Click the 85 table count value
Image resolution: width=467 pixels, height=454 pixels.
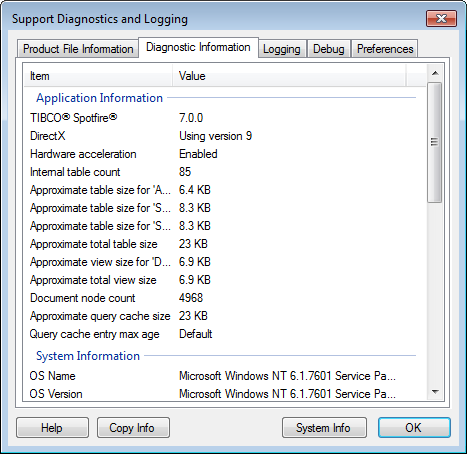point(185,172)
